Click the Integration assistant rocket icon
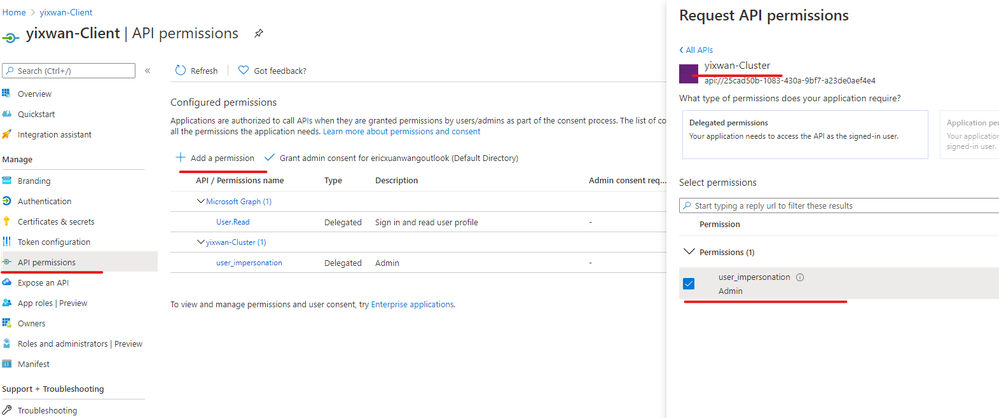This screenshot has height=418, width=999. coord(7,134)
